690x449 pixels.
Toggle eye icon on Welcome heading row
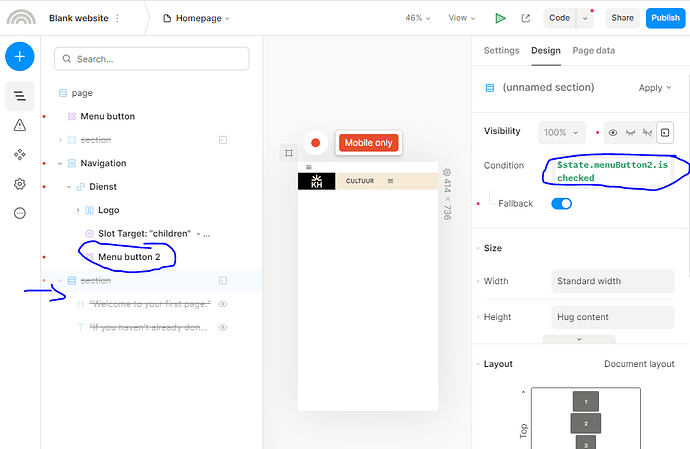223,304
